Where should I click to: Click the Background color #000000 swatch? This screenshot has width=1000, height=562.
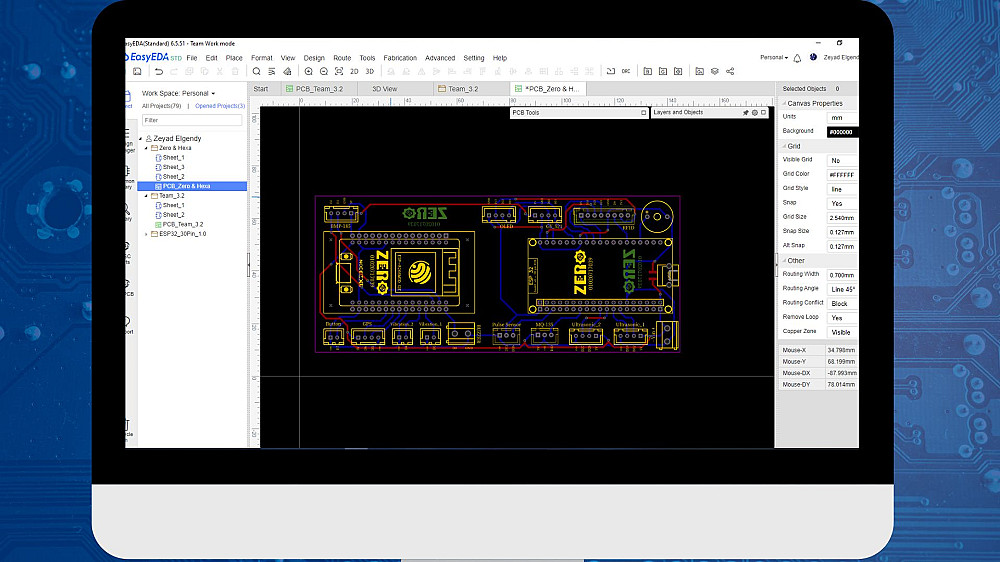pos(841,132)
